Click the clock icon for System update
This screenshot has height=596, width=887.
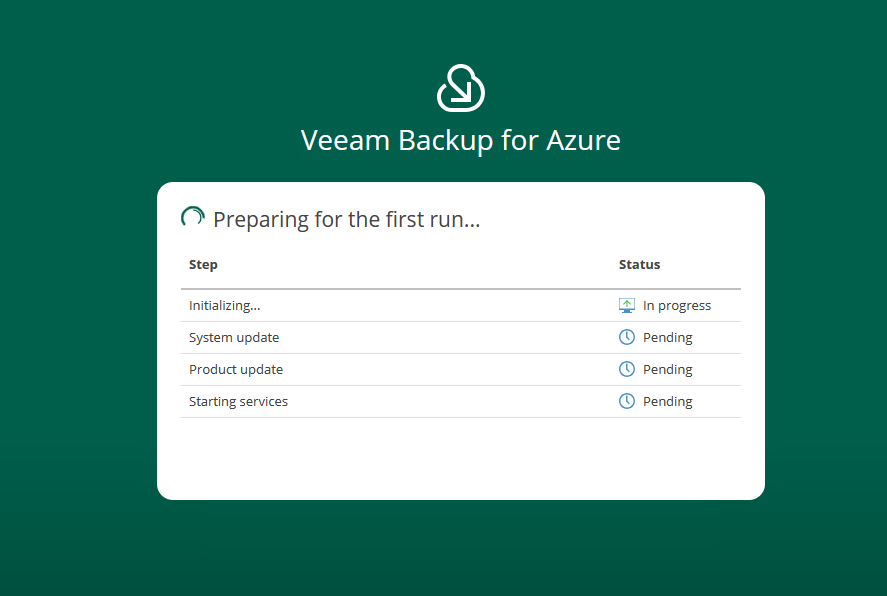[x=627, y=337]
